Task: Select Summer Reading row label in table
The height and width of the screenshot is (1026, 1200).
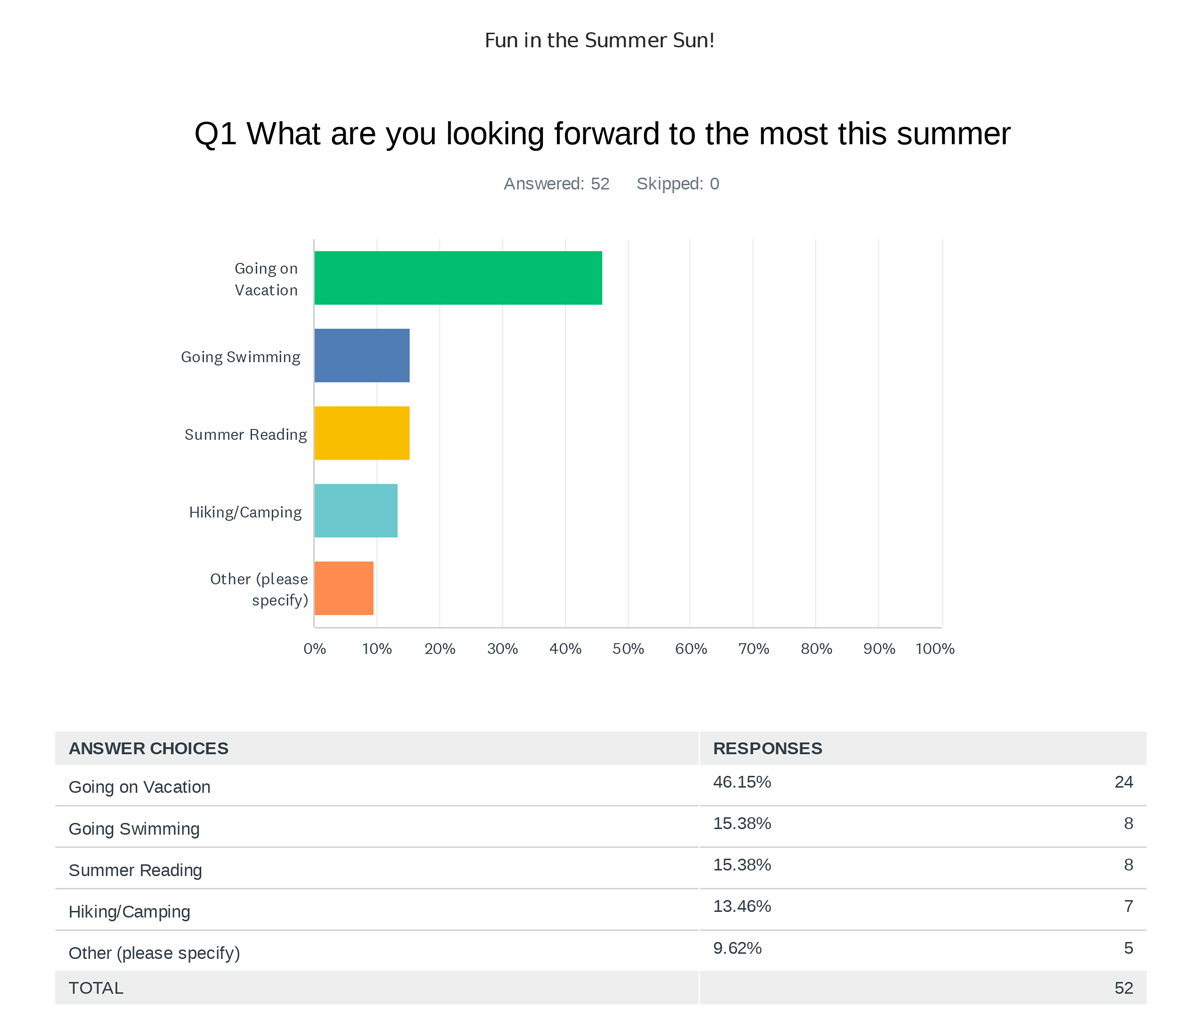Action: tap(135, 870)
